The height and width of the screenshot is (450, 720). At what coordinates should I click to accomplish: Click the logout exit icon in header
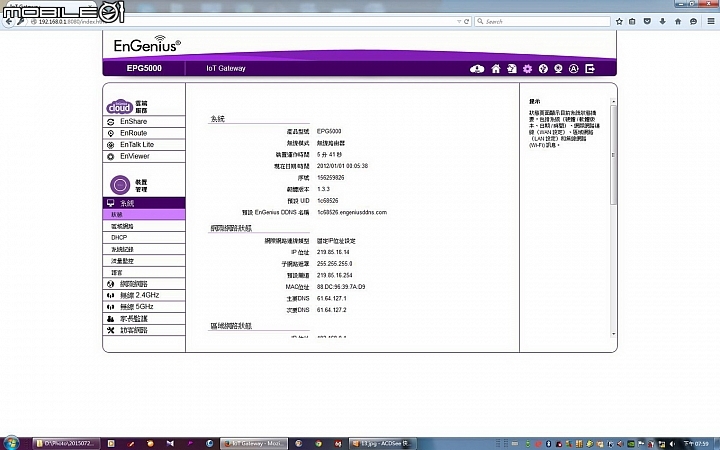coord(590,69)
